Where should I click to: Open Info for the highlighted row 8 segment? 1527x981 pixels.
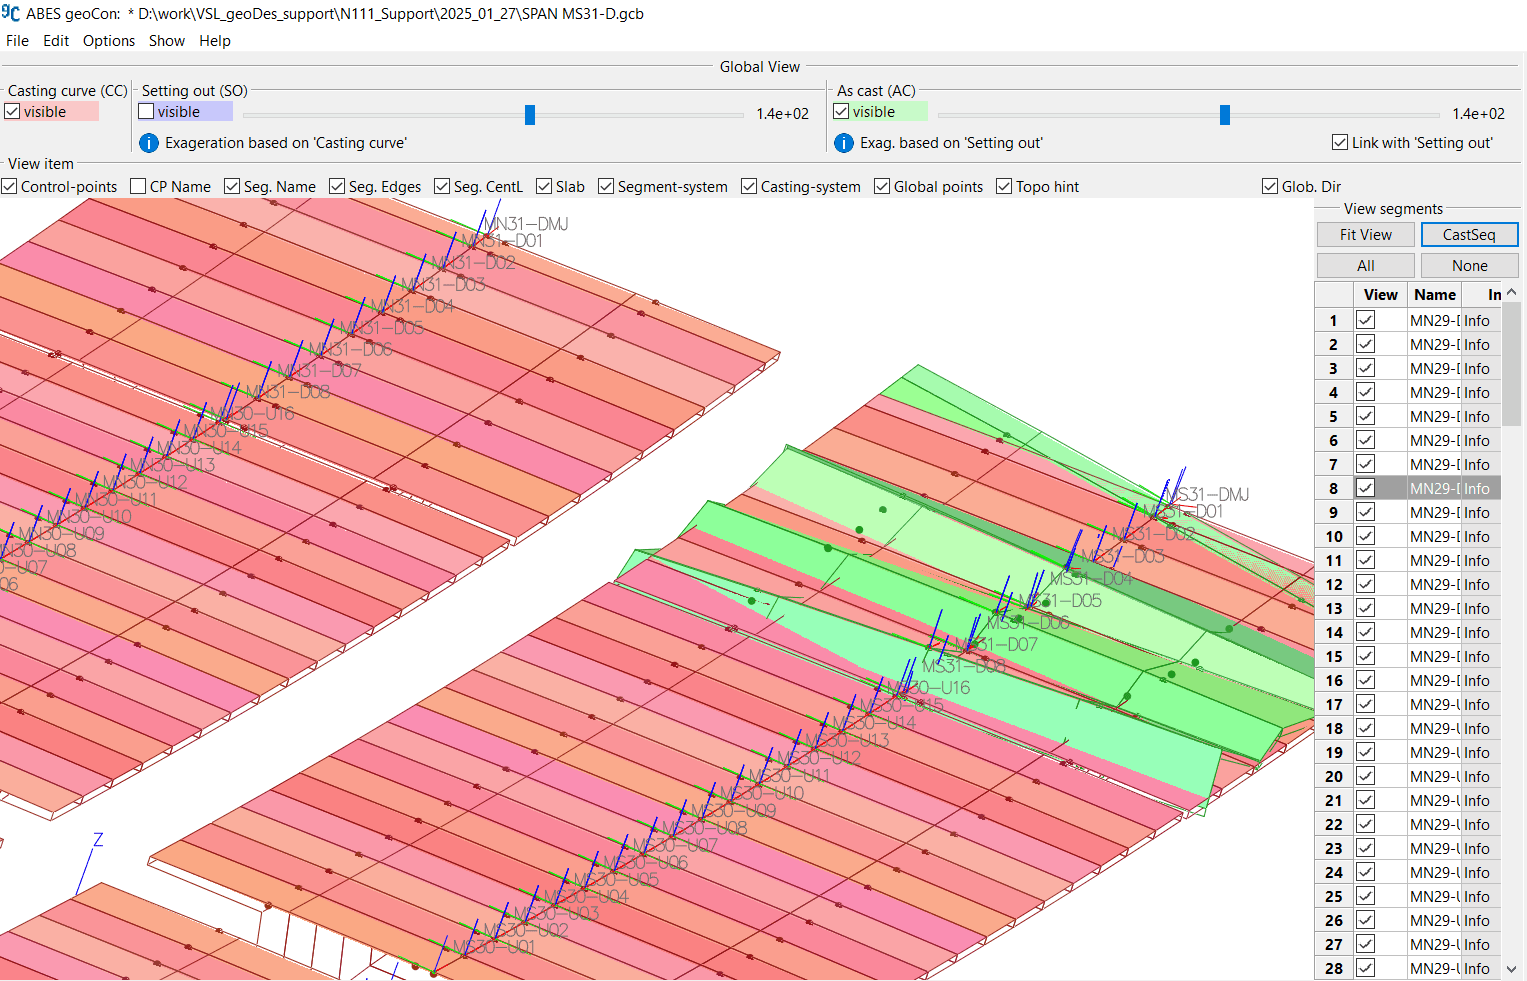(x=1477, y=488)
